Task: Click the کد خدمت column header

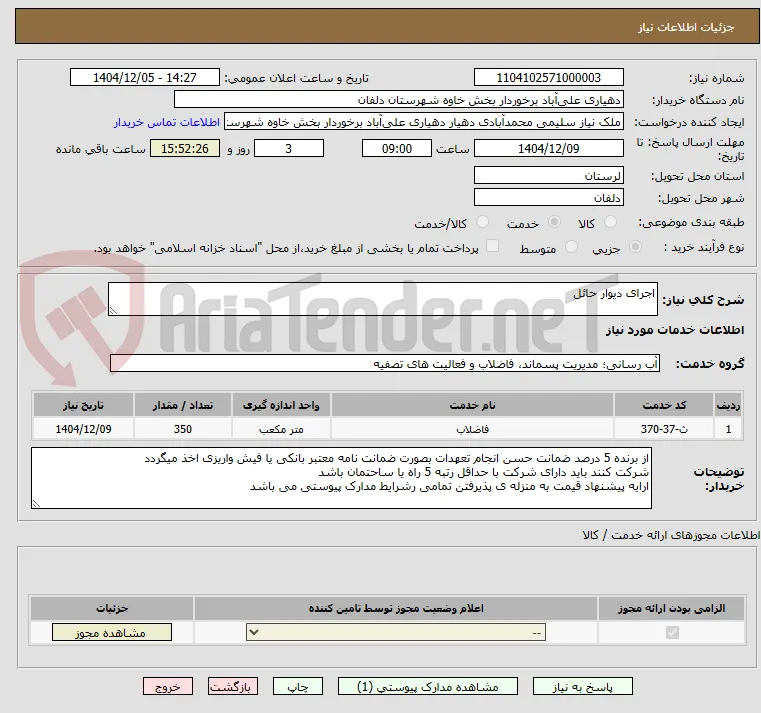Action: pyautogui.click(x=664, y=405)
